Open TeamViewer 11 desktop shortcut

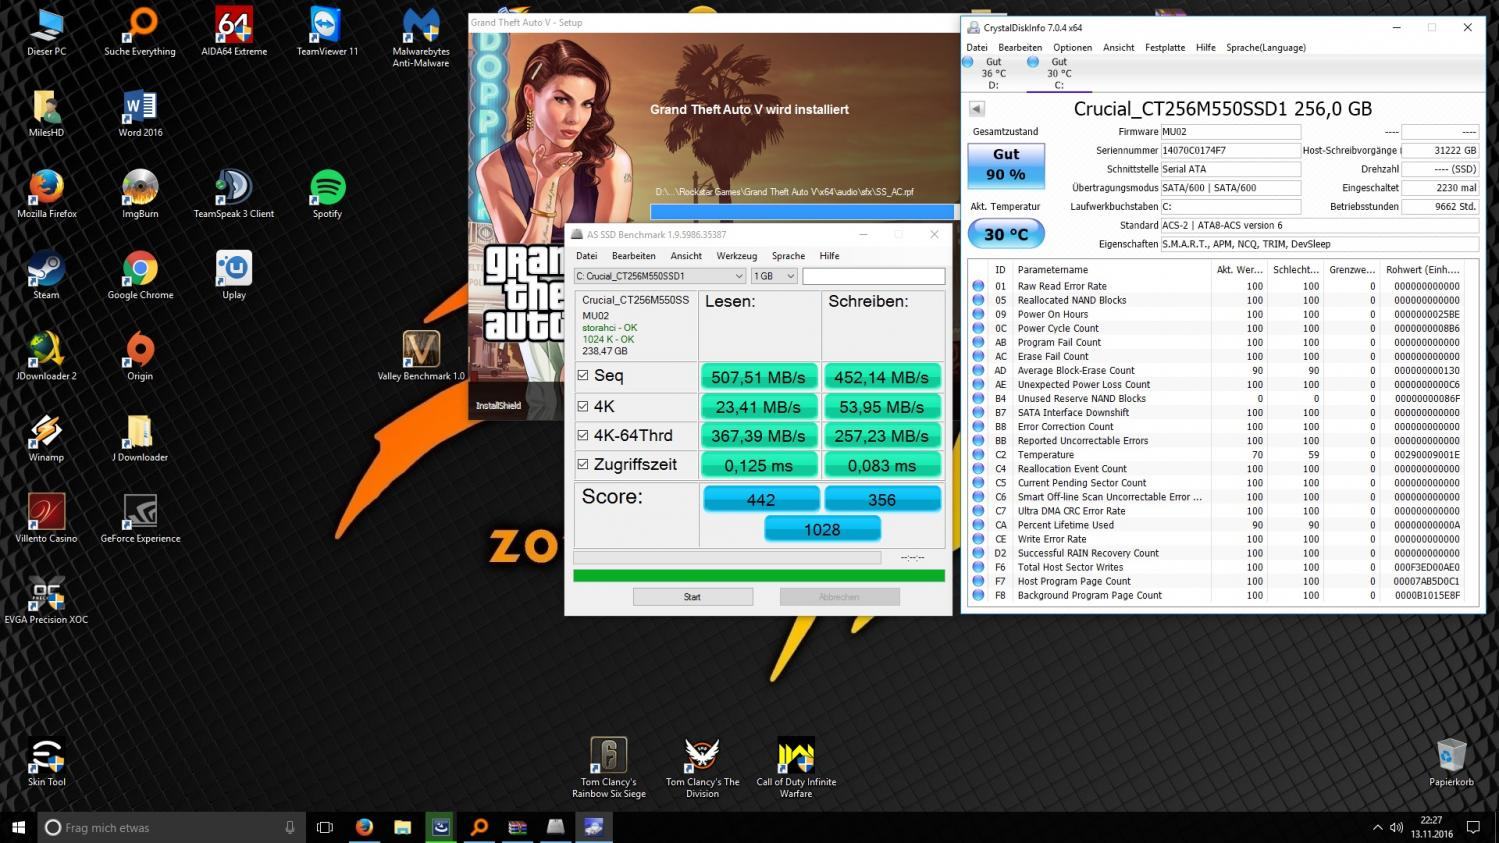(x=327, y=33)
